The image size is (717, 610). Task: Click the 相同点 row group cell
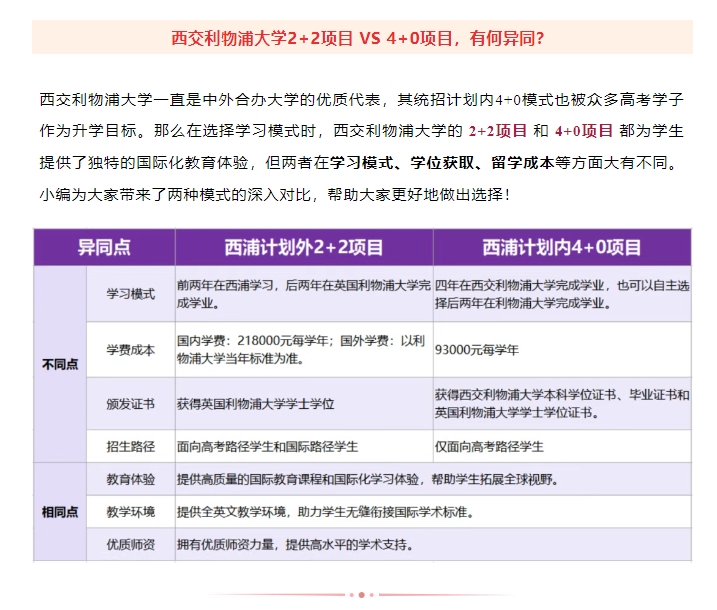tap(60, 512)
